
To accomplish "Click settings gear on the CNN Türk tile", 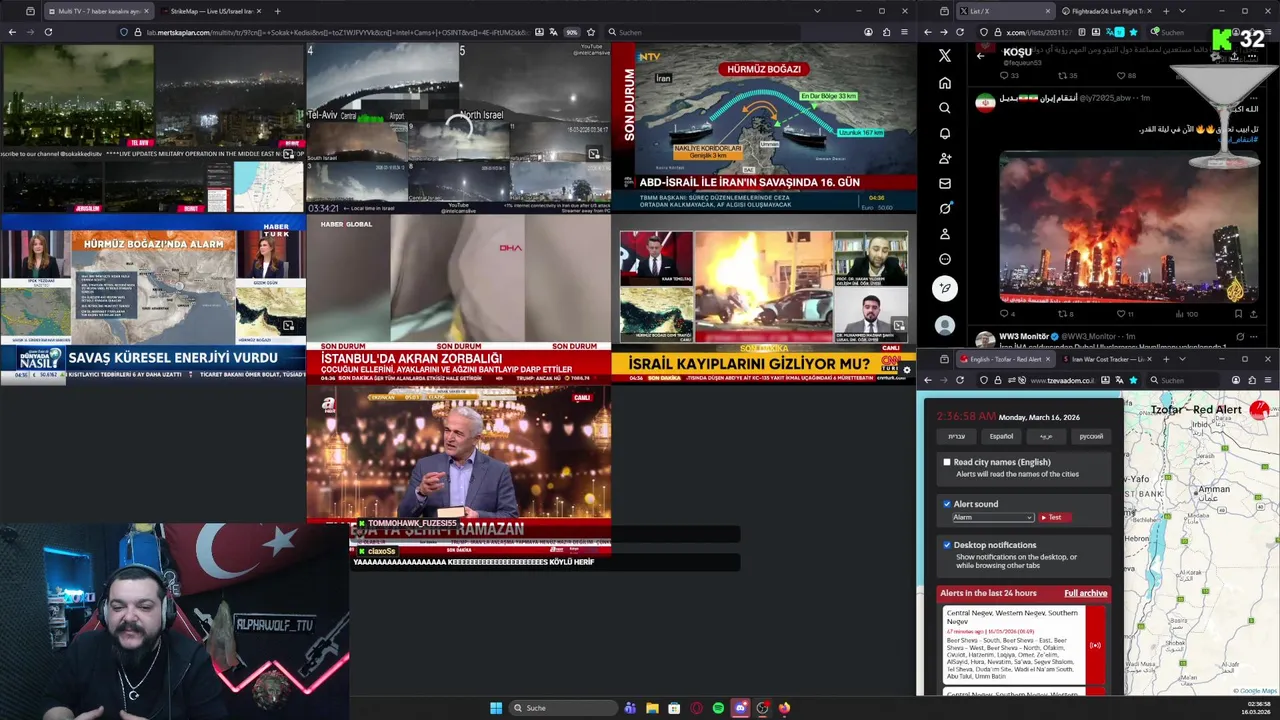I will click(907, 370).
